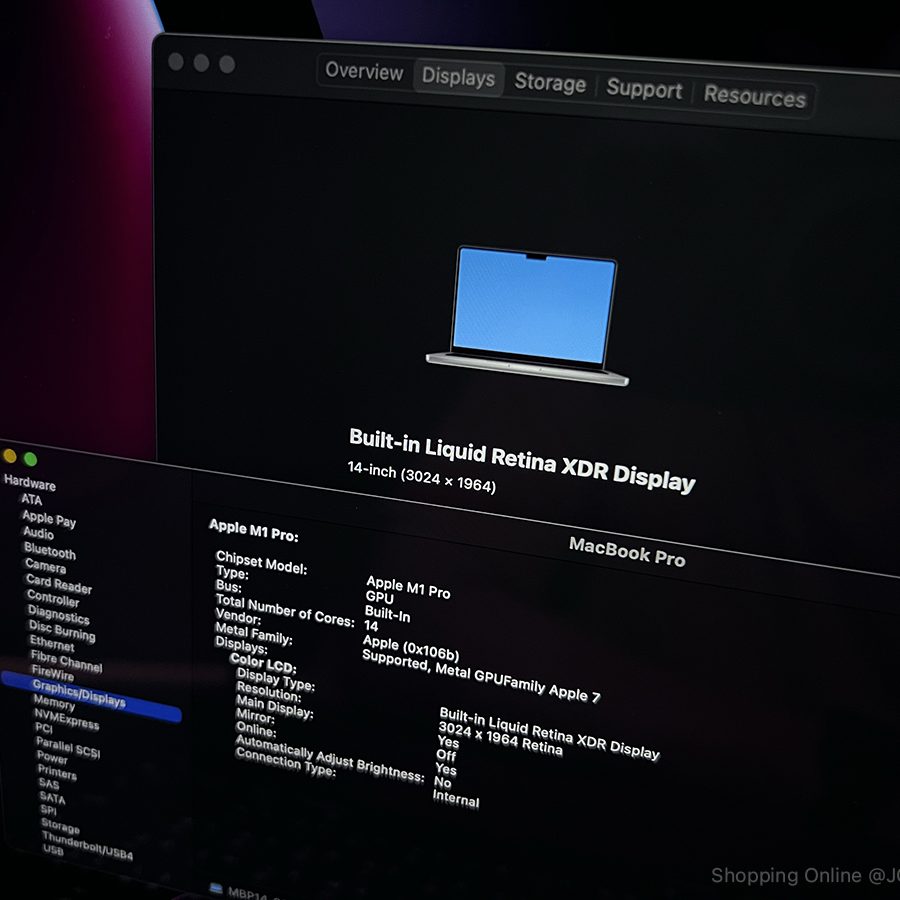Image resolution: width=900 pixels, height=900 pixels.
Task: Click the "Metal Family:" label
Action: coord(254,633)
